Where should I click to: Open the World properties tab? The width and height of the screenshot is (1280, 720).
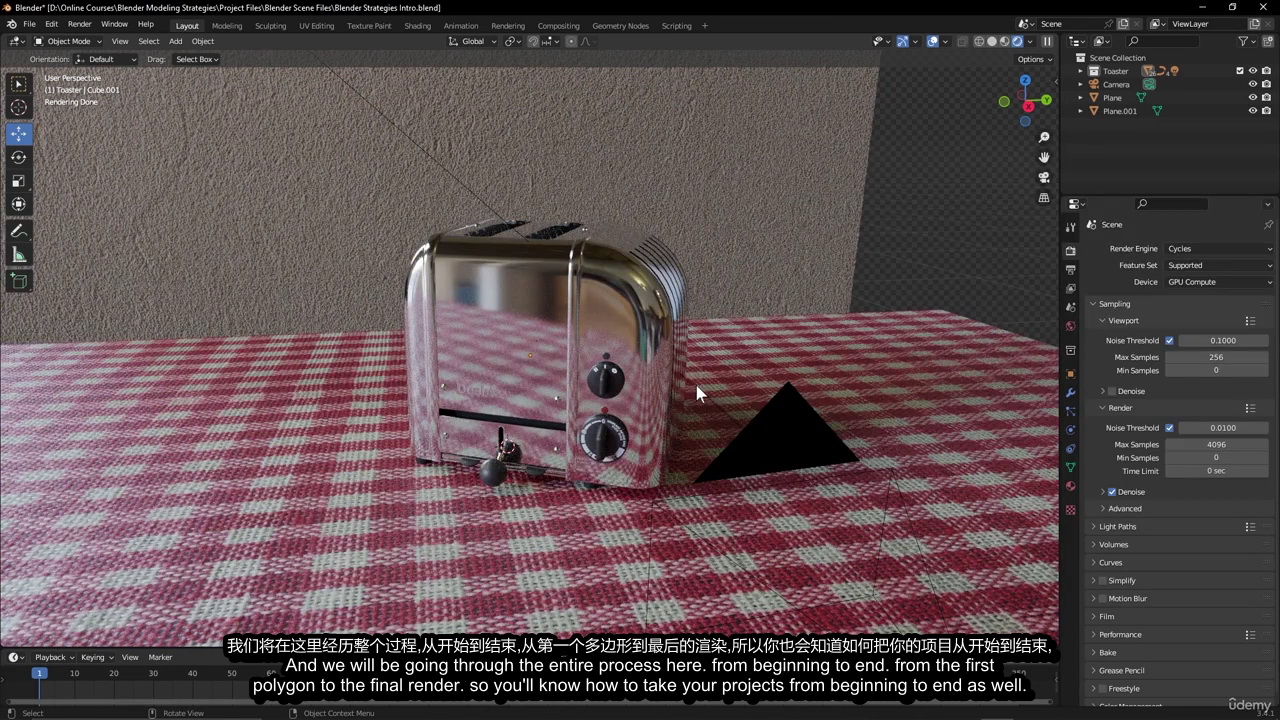(1071, 326)
